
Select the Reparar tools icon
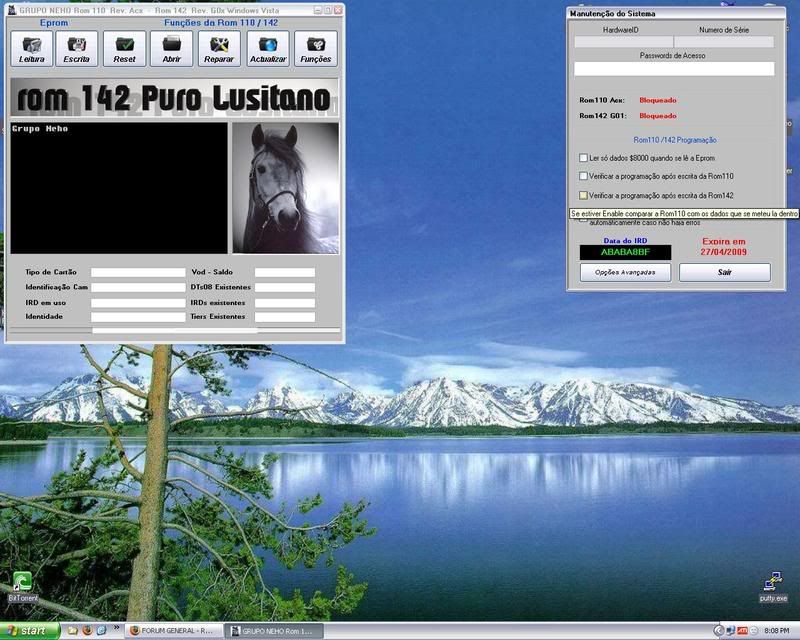[219, 48]
